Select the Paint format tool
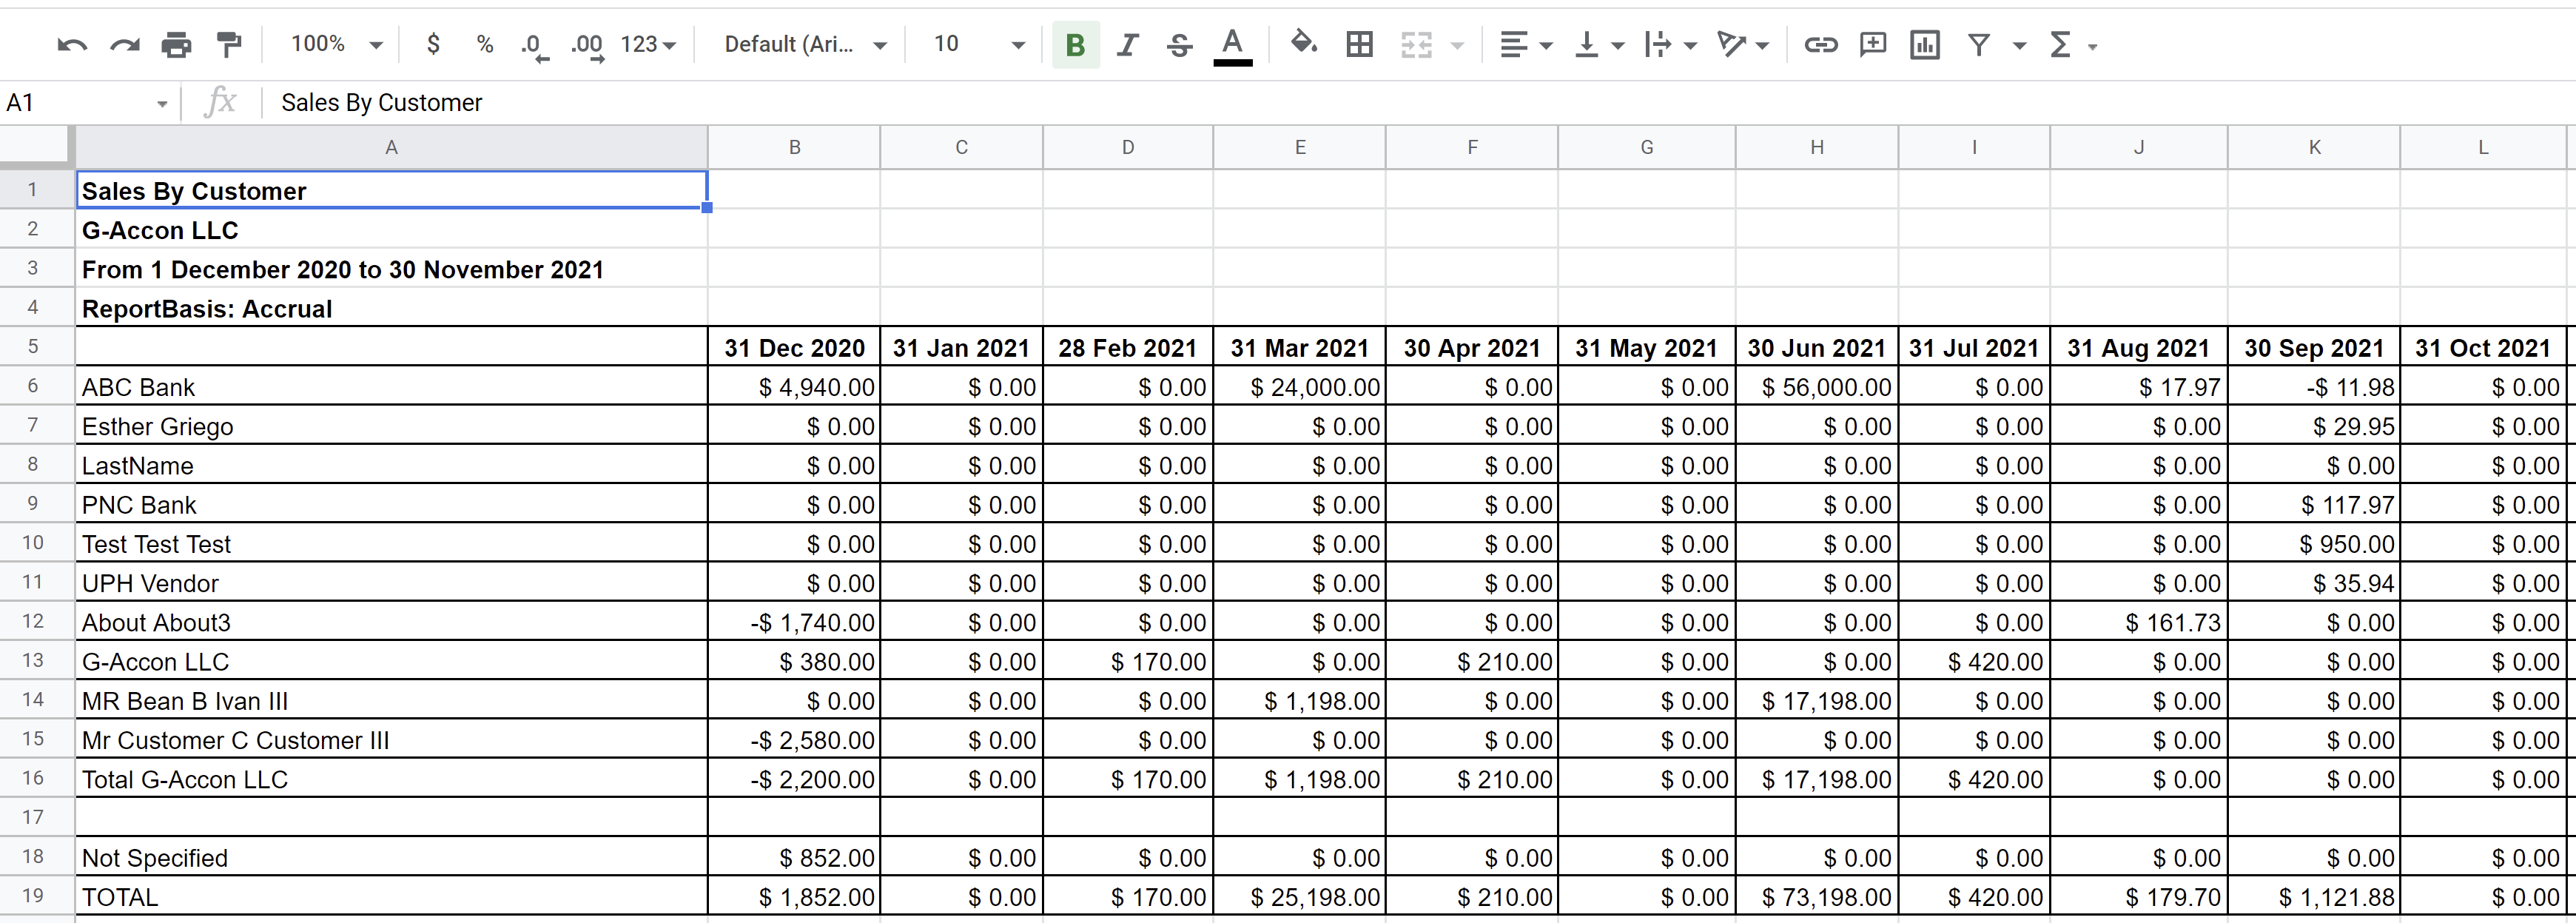 229,44
